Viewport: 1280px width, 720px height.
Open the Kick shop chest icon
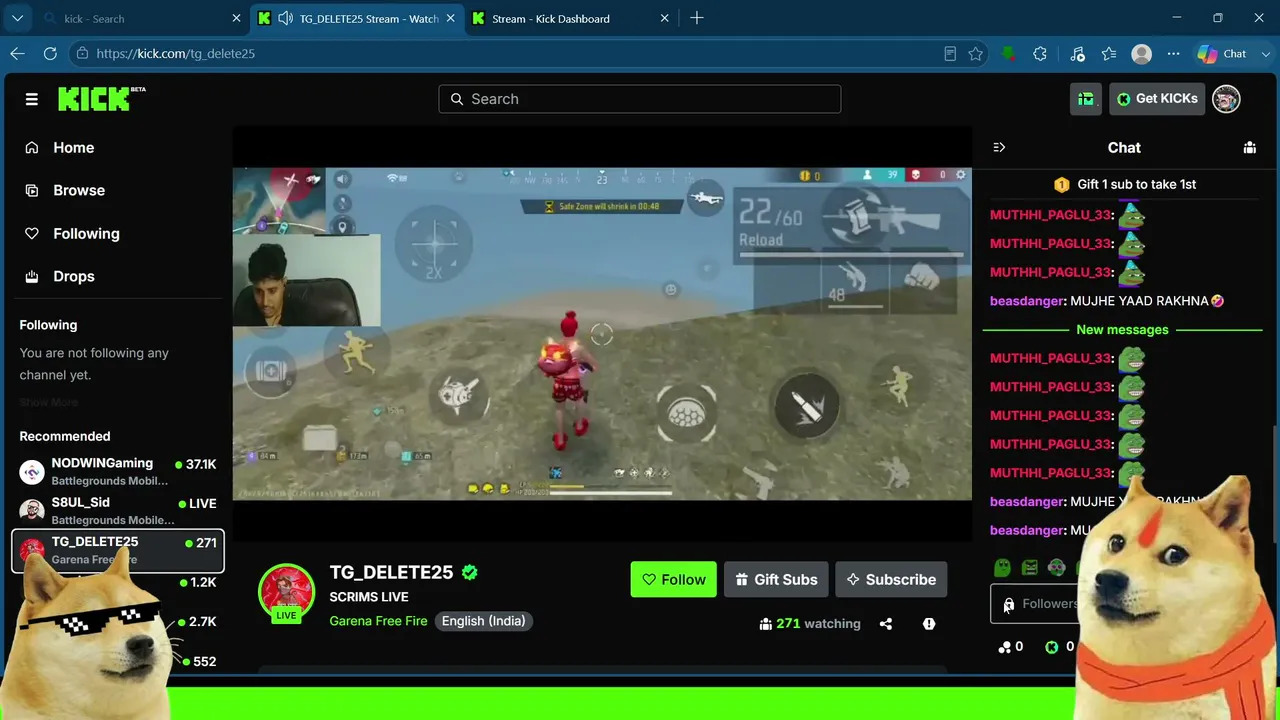coord(1086,99)
